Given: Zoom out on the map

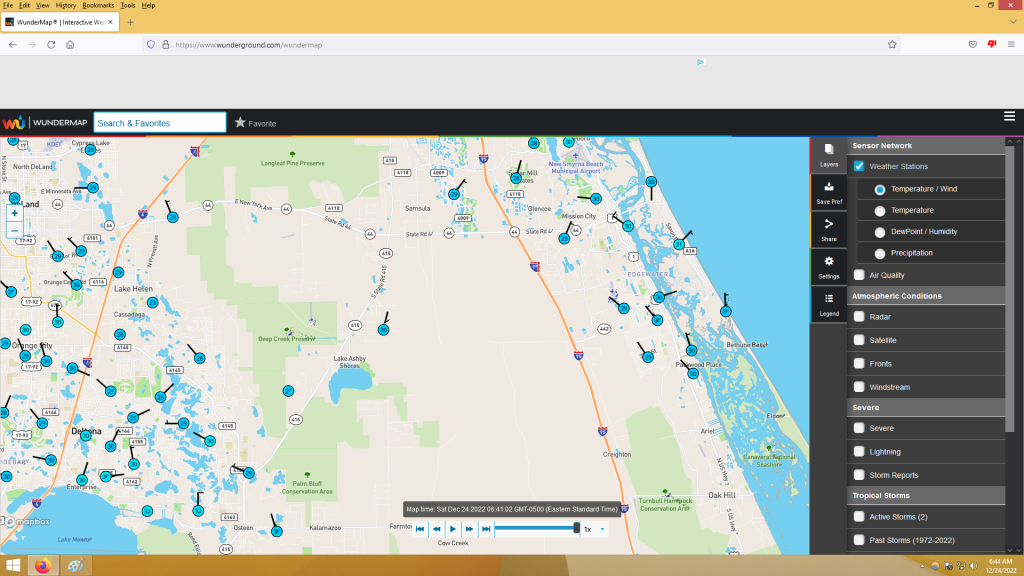Looking at the screenshot, I should (14, 231).
